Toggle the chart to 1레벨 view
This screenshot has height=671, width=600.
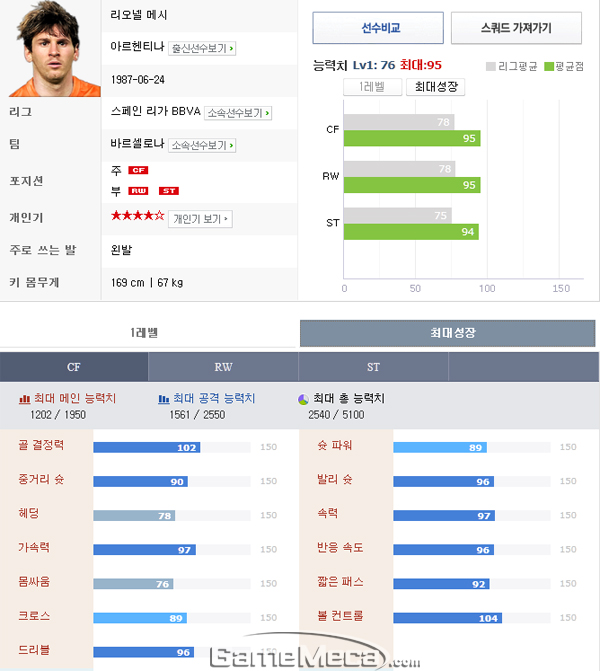click(372, 87)
